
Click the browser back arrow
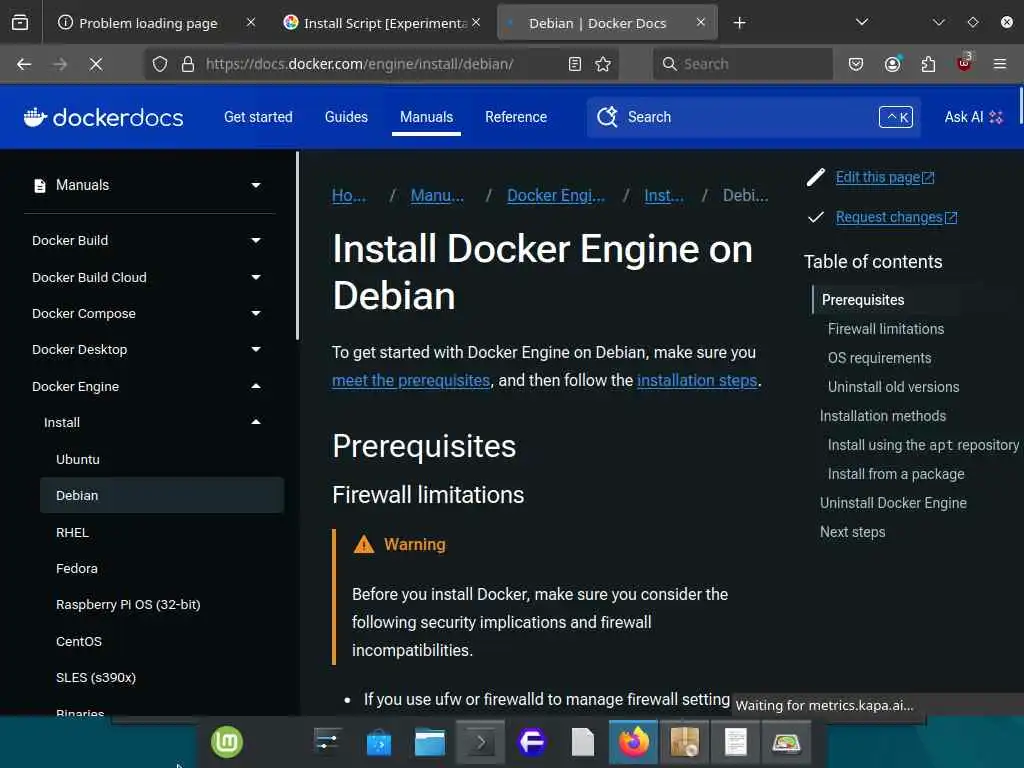(24, 64)
